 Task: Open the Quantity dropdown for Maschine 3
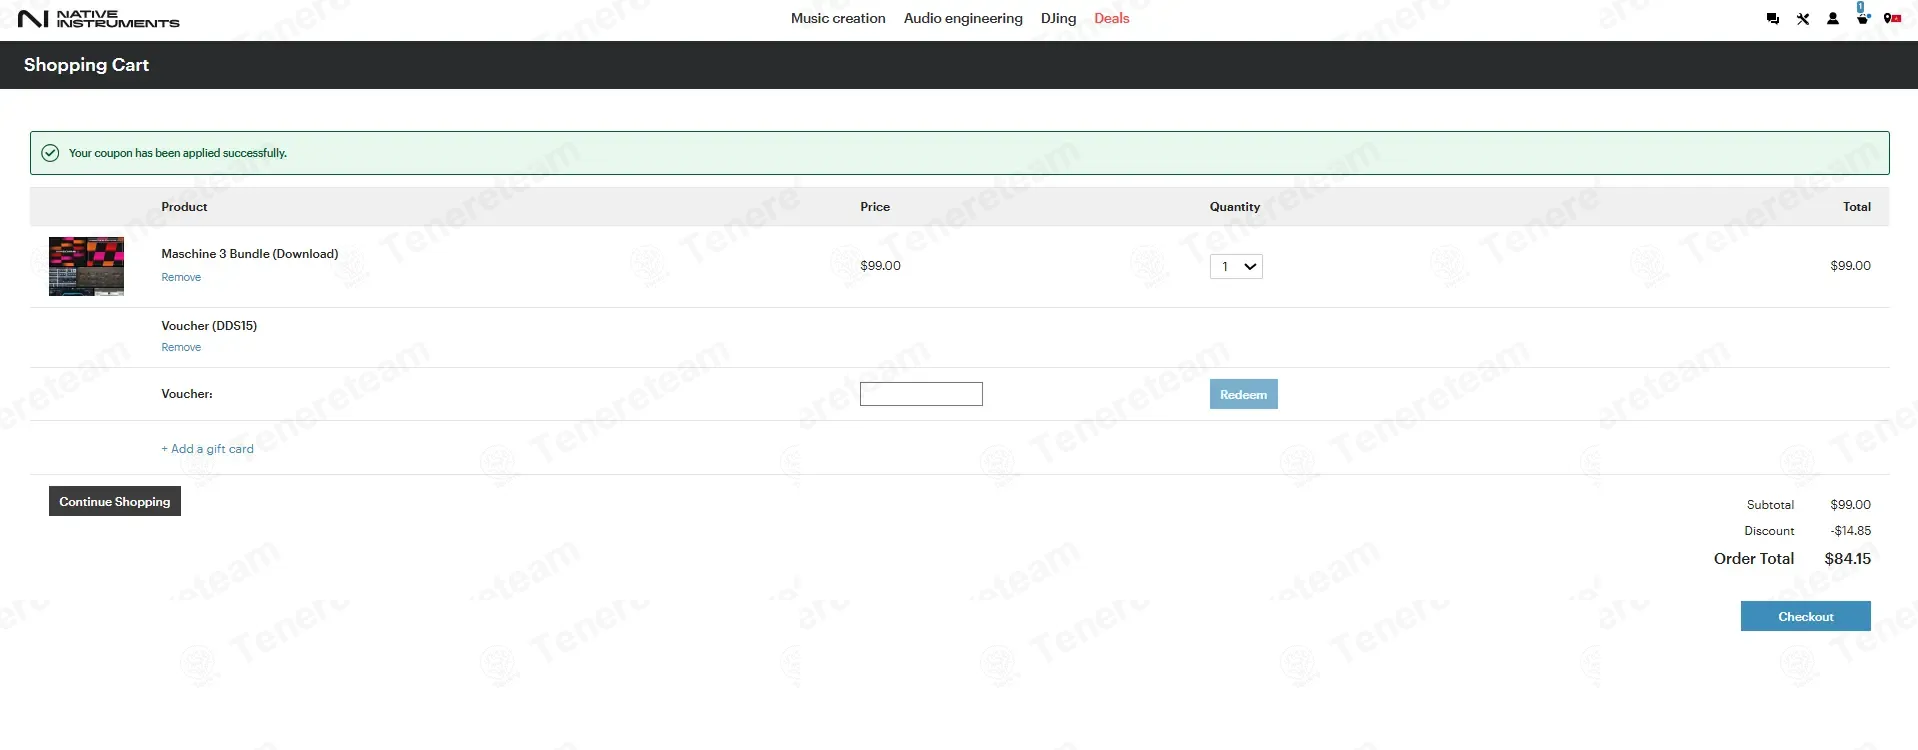click(x=1236, y=267)
